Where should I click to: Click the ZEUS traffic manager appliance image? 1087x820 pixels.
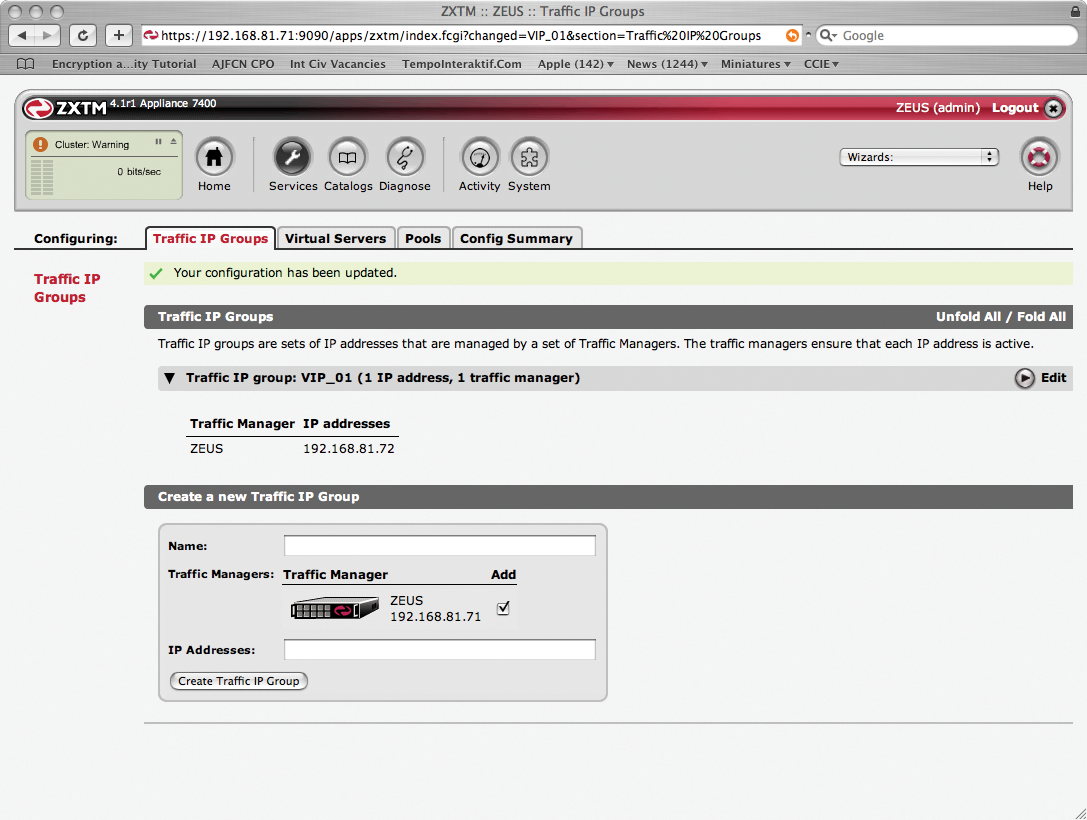coord(335,609)
